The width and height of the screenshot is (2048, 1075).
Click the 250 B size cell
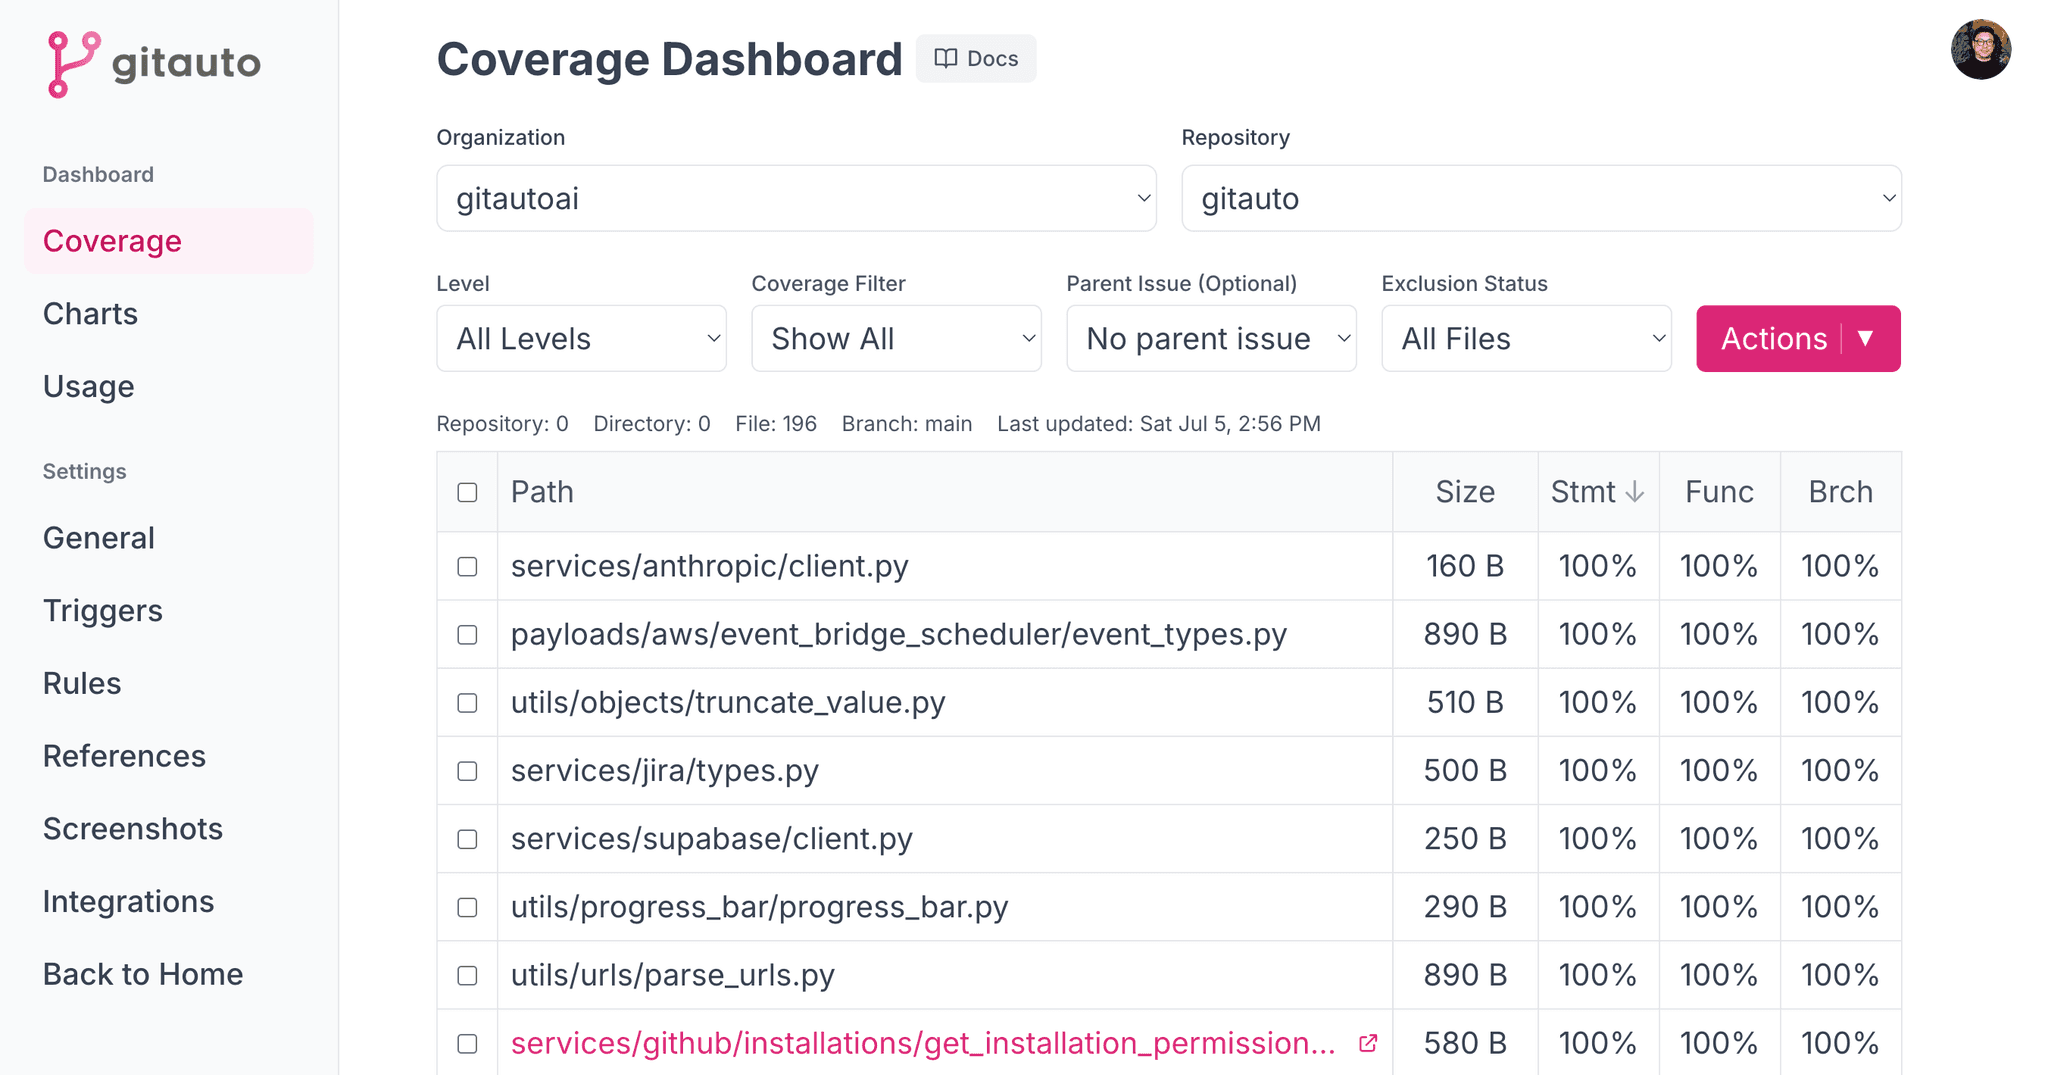[1465, 838]
